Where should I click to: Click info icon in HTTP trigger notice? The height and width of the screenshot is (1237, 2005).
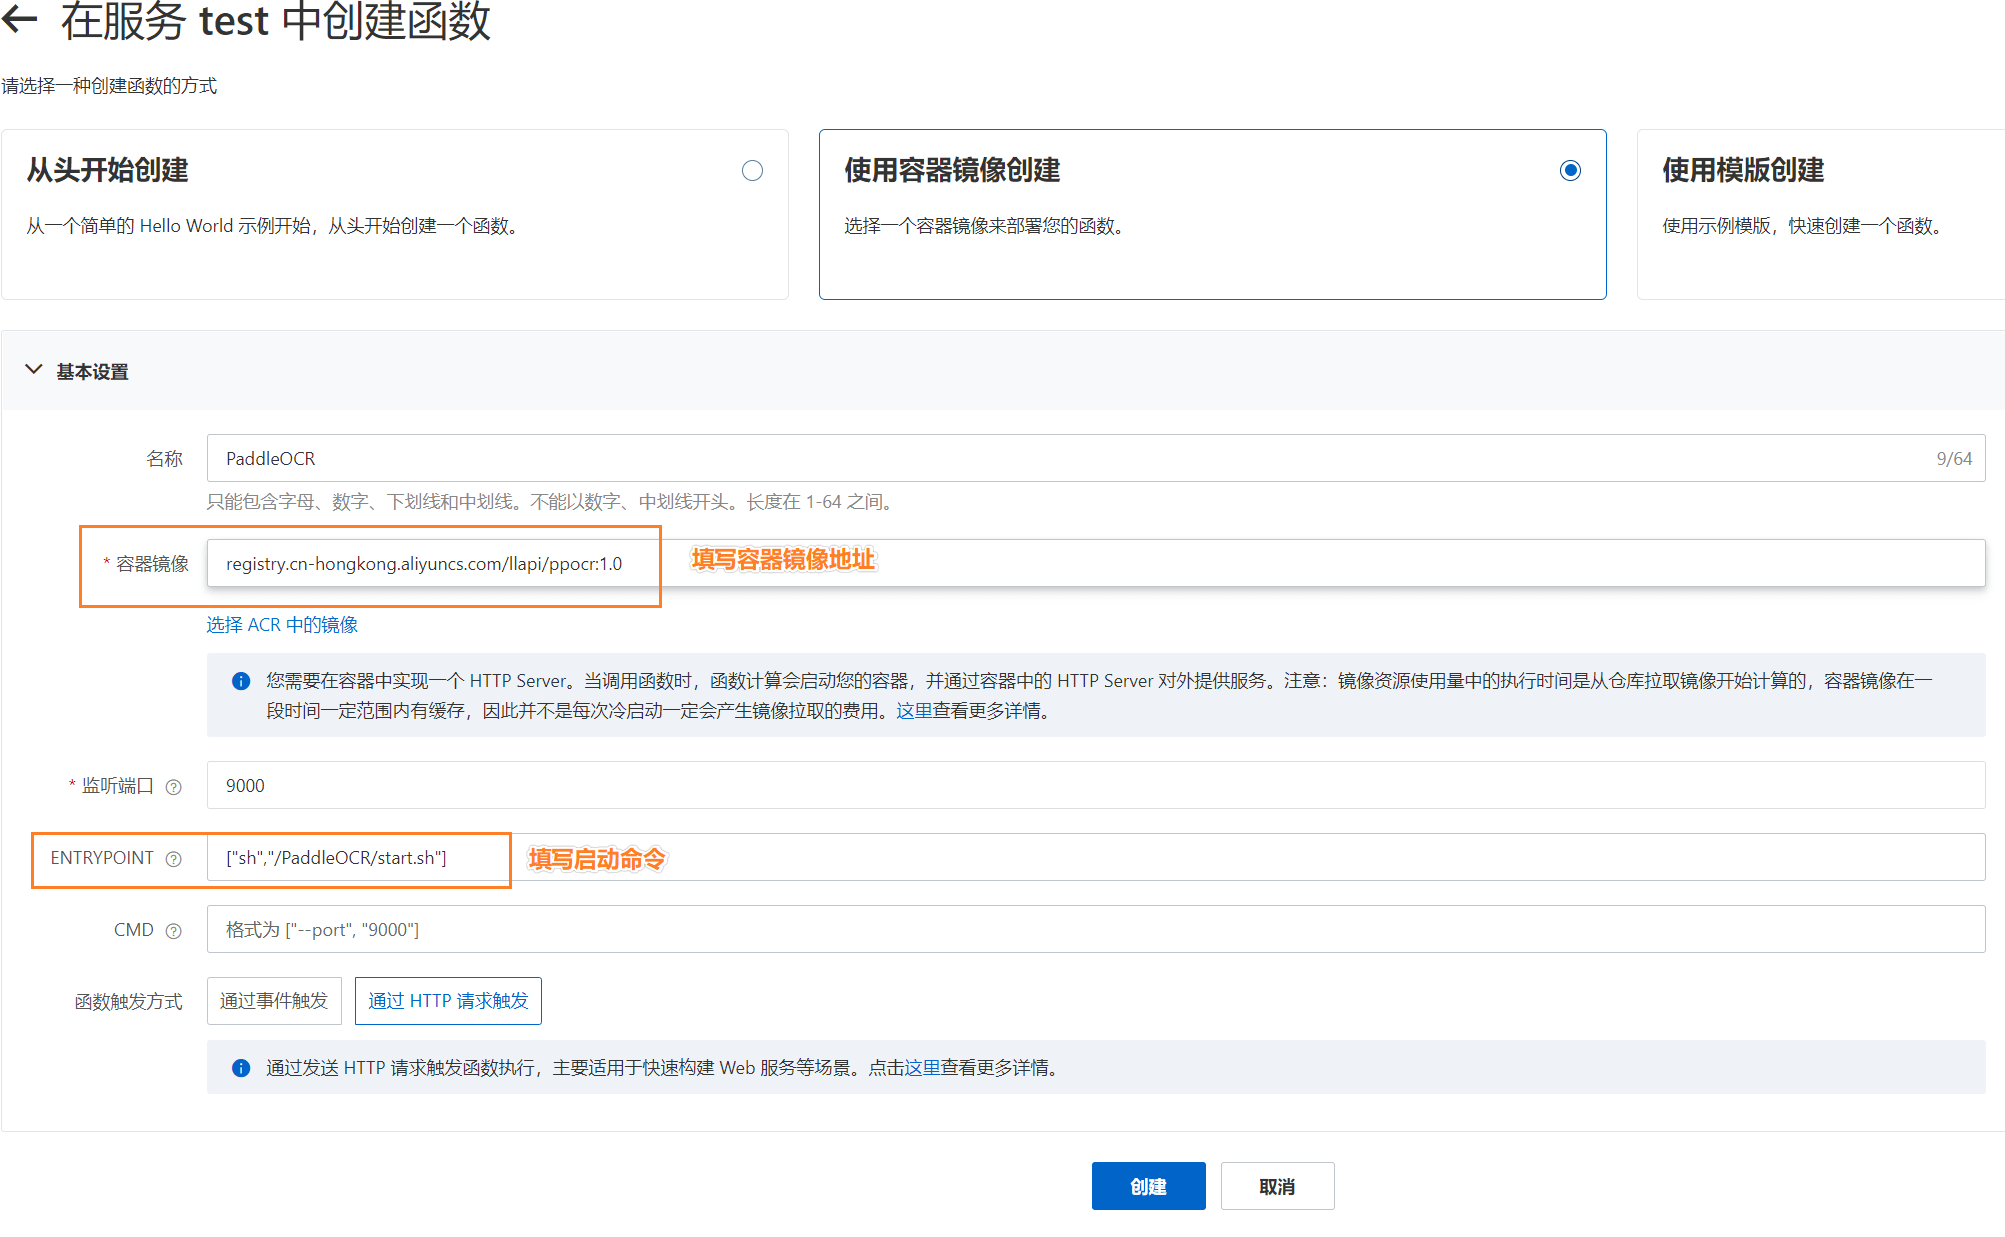point(241,1068)
